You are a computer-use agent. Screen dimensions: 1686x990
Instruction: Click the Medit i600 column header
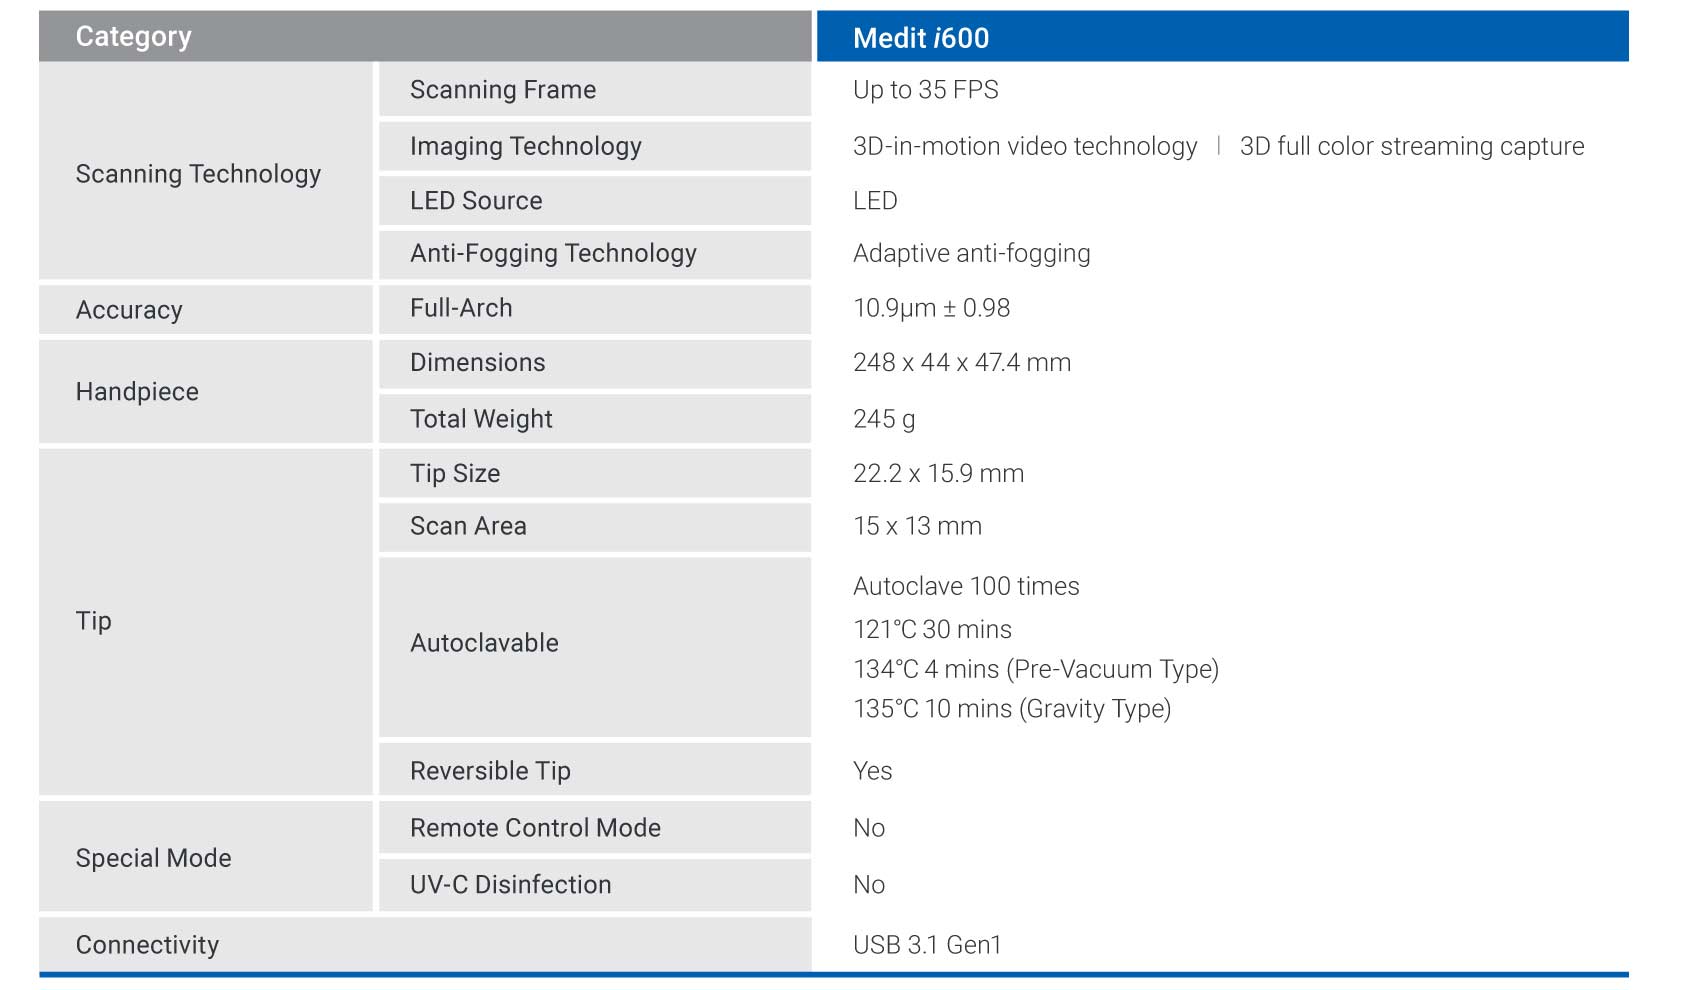(1222, 36)
